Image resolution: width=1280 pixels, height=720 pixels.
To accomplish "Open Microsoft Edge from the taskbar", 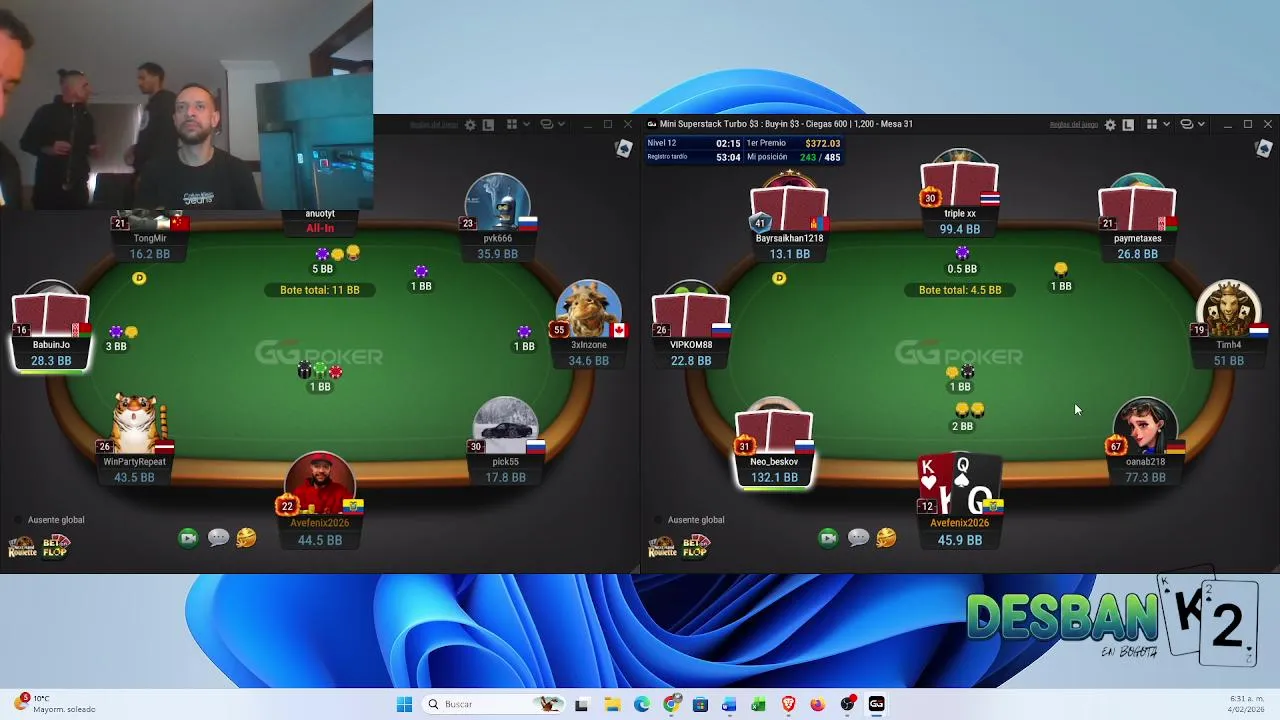I will pos(641,704).
